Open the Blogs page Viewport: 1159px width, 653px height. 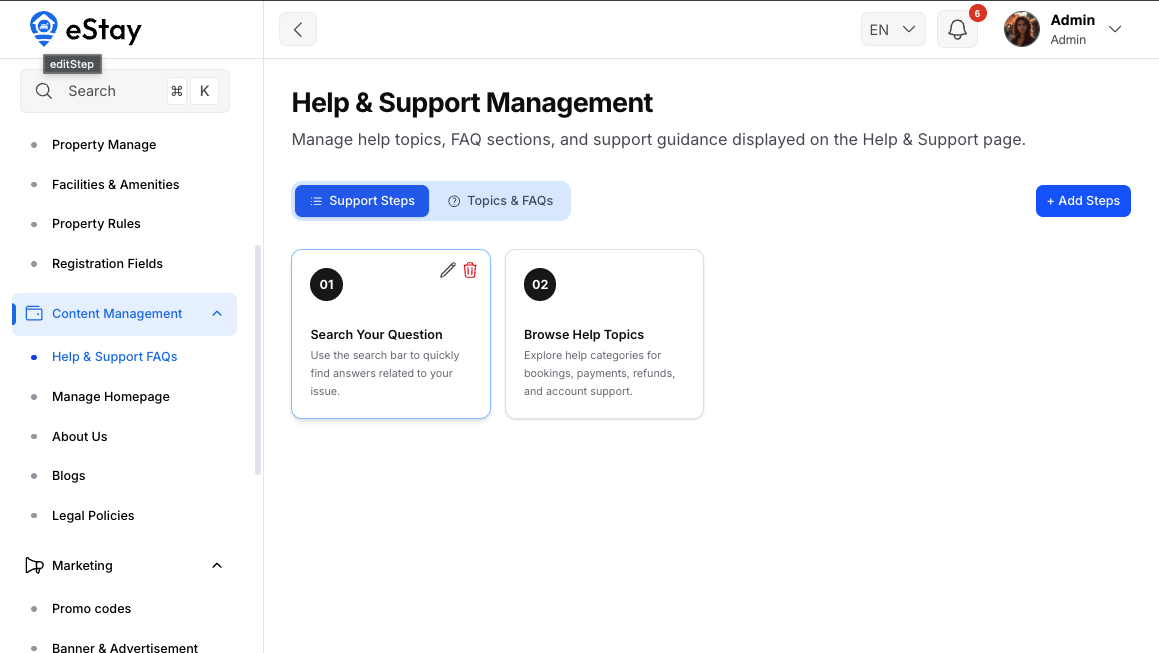pos(69,476)
